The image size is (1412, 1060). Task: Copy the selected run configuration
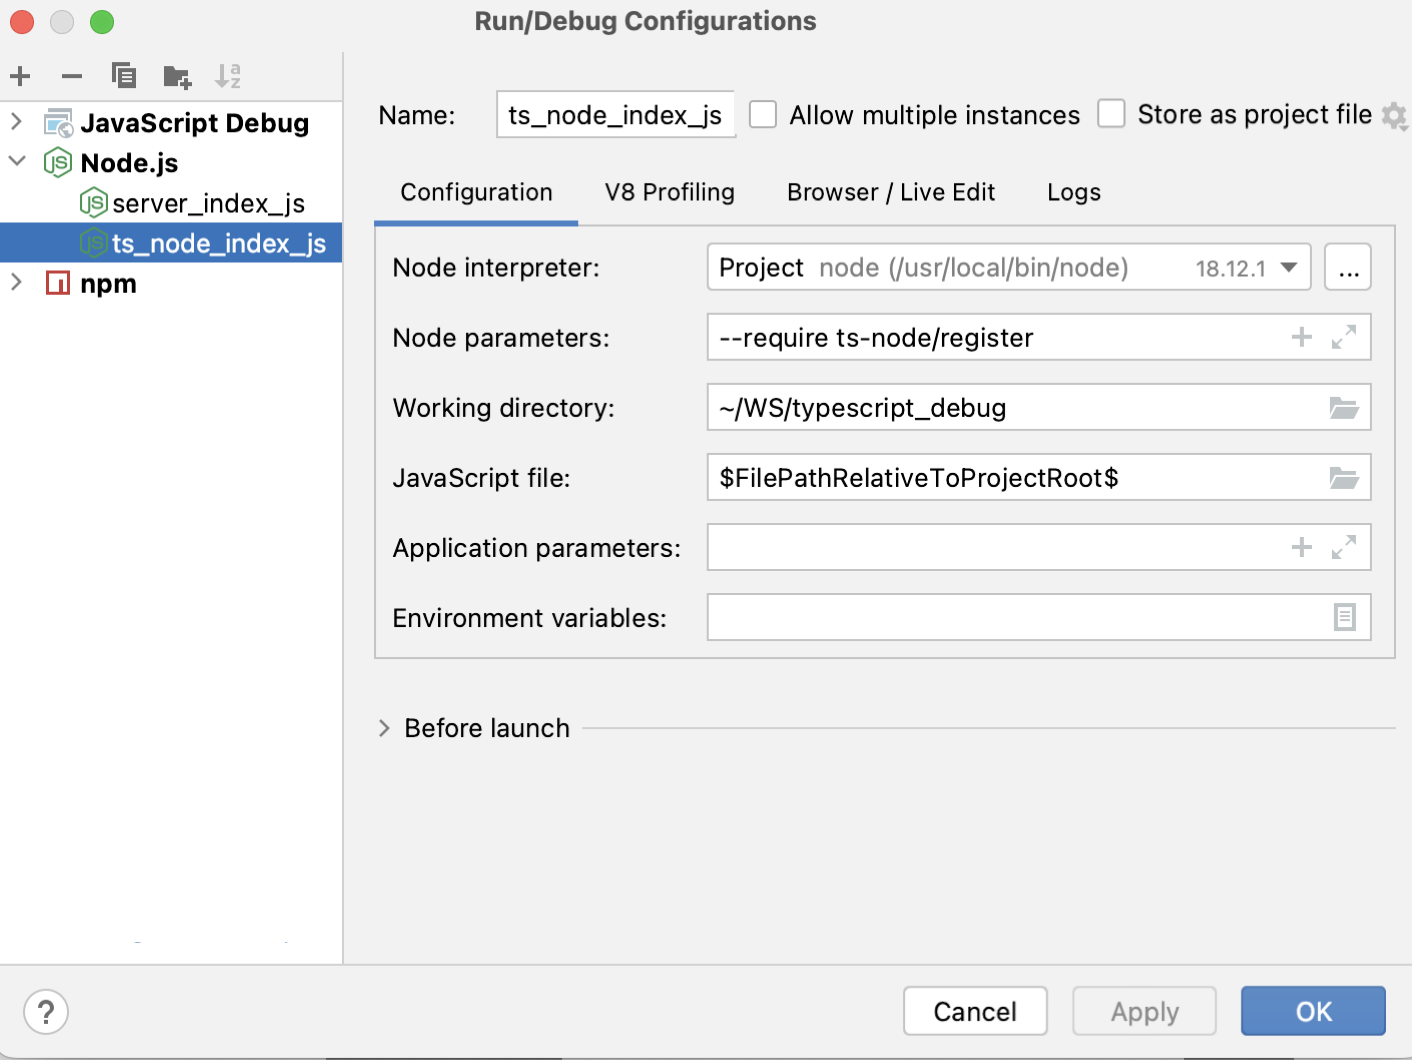123,76
